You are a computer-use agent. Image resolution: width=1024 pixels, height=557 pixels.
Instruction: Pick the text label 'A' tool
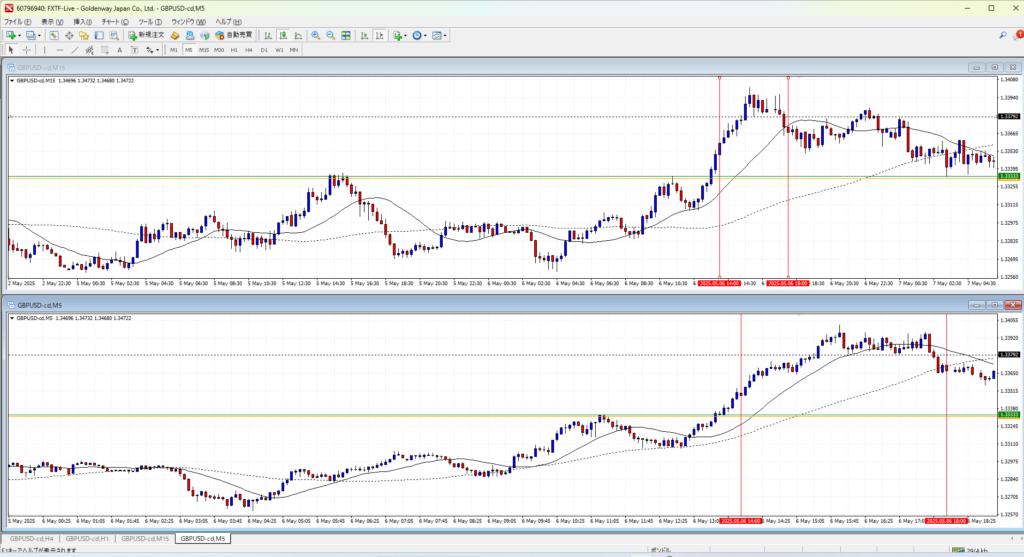(x=119, y=50)
